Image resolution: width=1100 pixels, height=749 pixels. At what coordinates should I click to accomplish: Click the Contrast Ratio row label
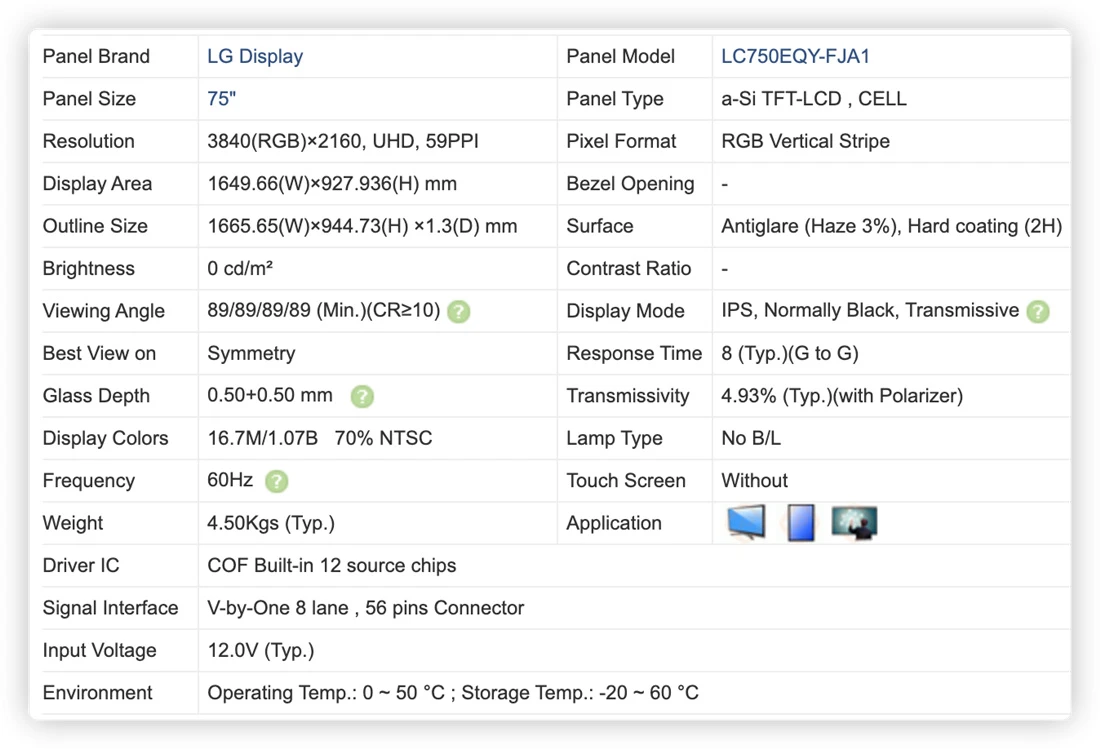click(x=629, y=269)
